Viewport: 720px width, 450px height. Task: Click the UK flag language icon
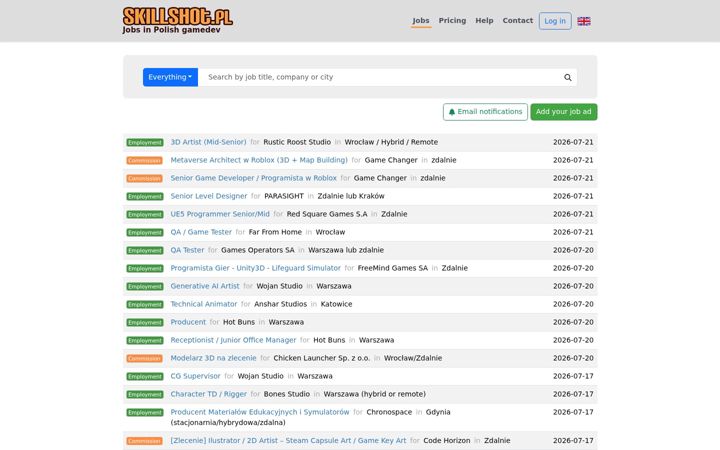[x=584, y=21]
